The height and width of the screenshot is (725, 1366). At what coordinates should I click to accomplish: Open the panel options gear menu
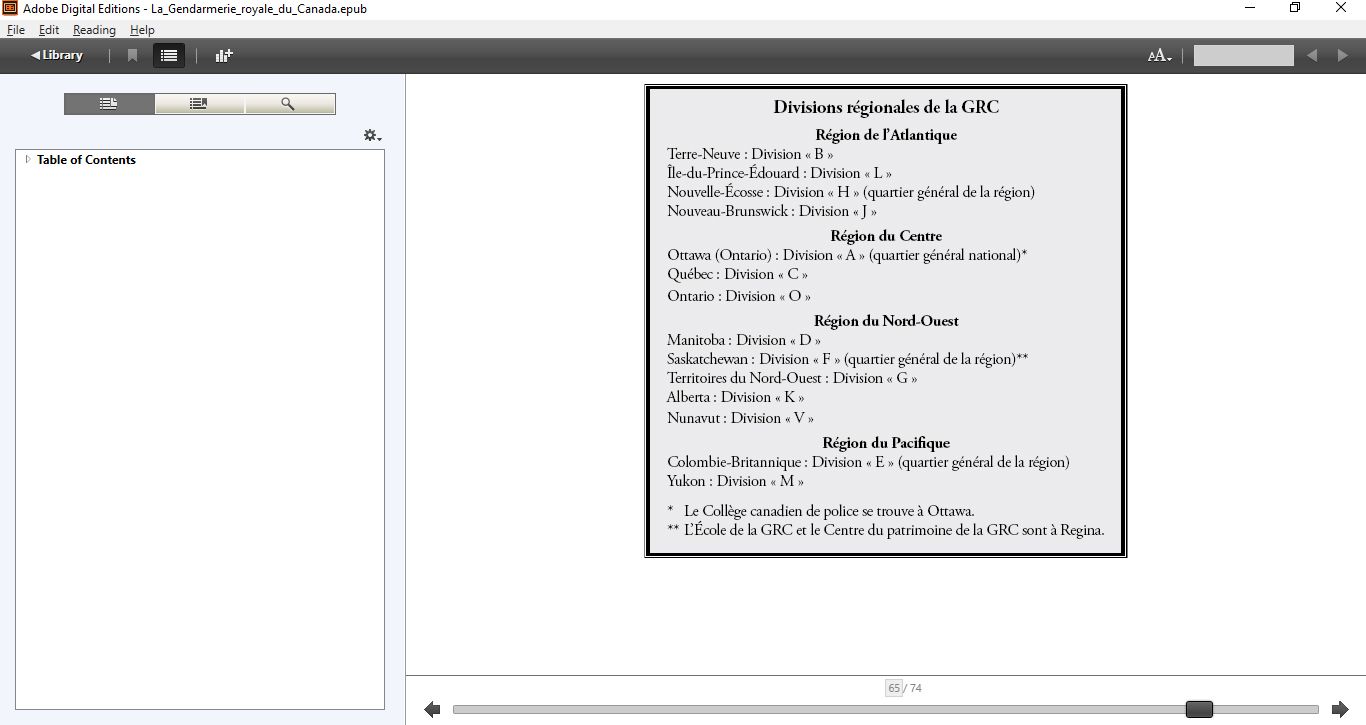(372, 135)
